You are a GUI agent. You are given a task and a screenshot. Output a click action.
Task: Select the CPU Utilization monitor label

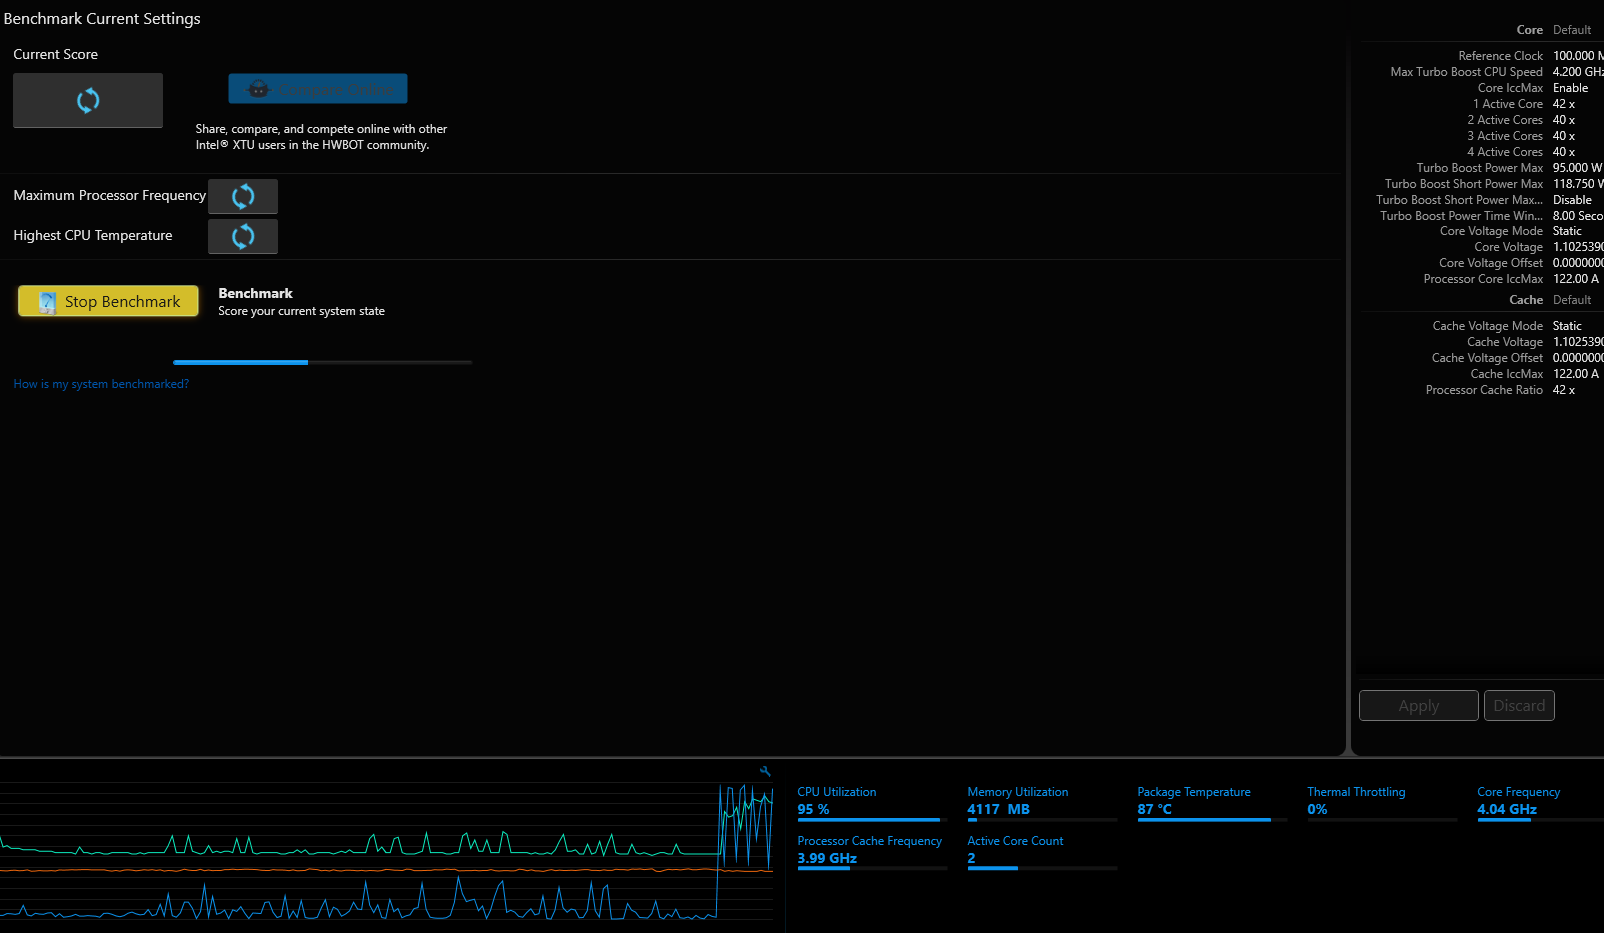[837, 792]
